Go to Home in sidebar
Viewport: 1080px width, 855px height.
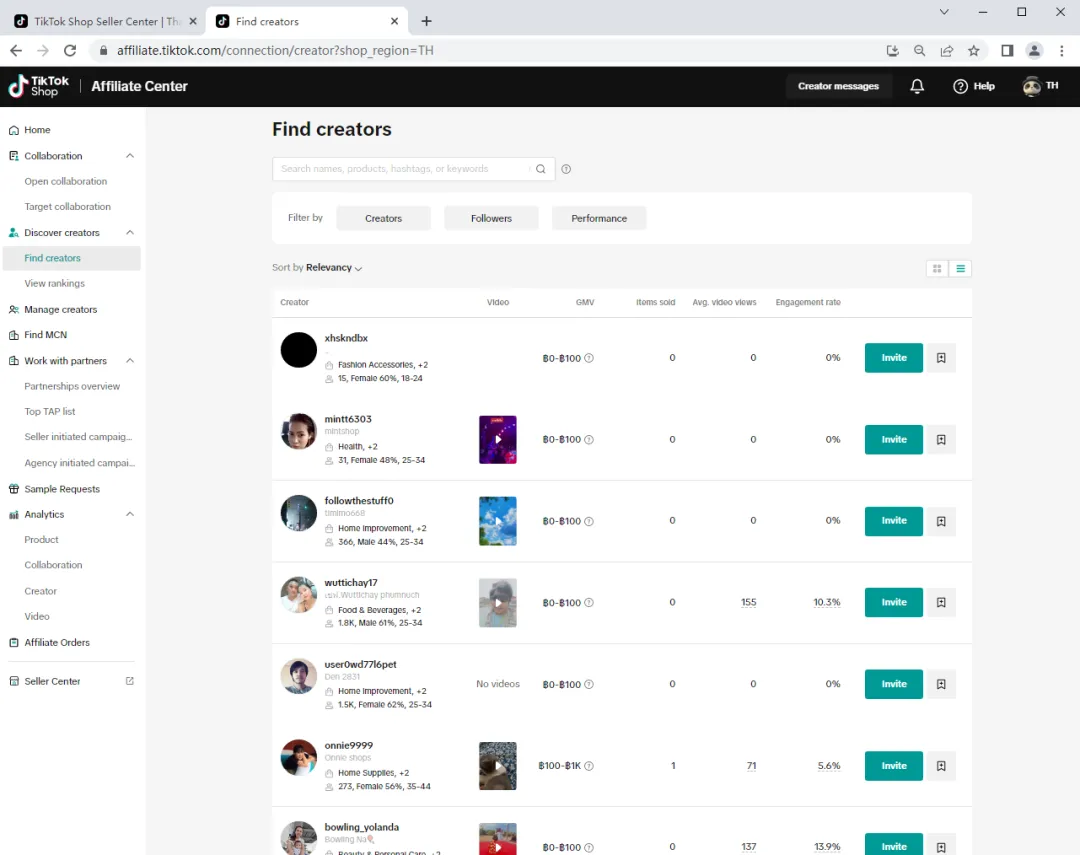(x=37, y=130)
